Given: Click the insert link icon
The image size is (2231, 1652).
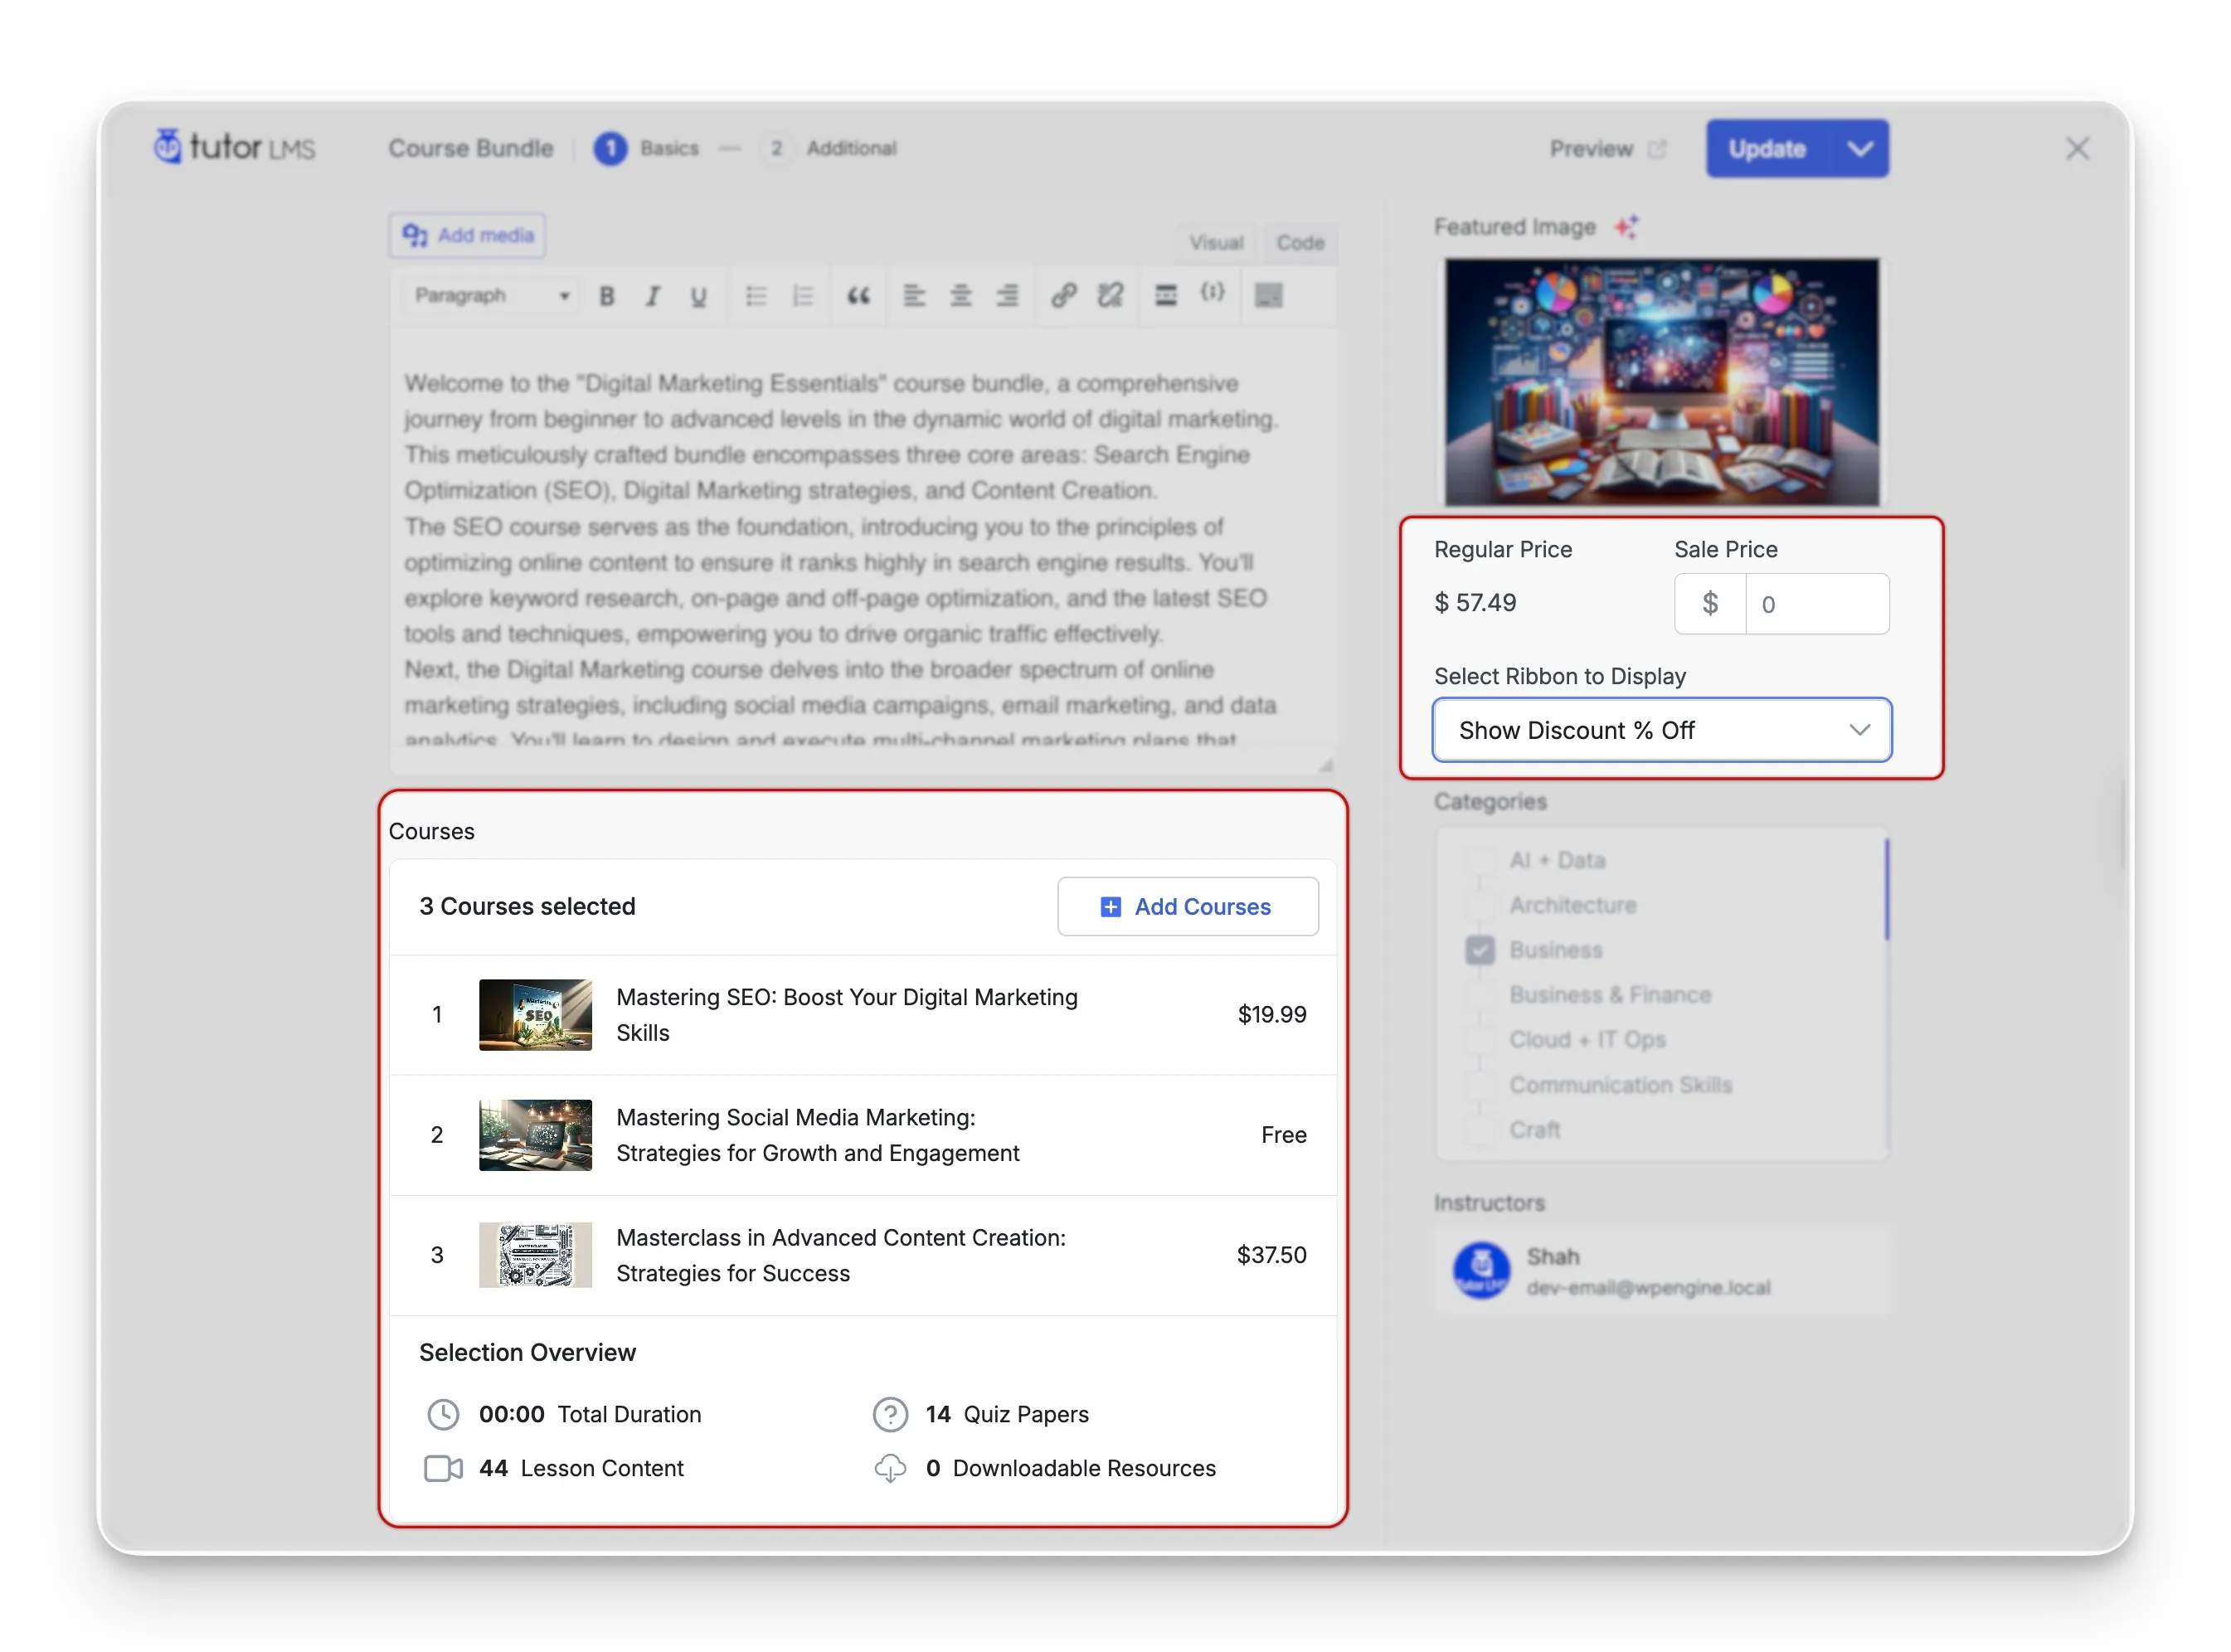Looking at the screenshot, I should coord(1063,295).
